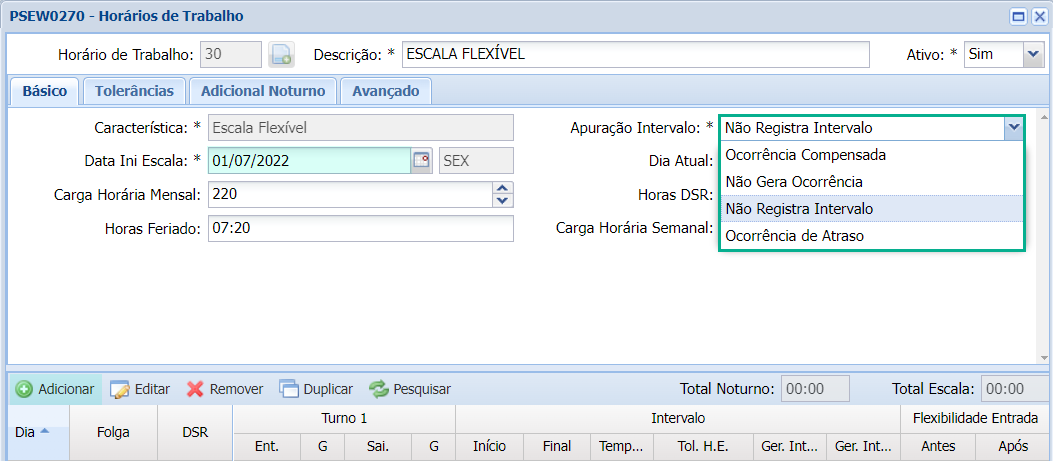The height and width of the screenshot is (461, 1053).
Task: Expand the Ativo dropdown
Action: click(x=1033, y=55)
